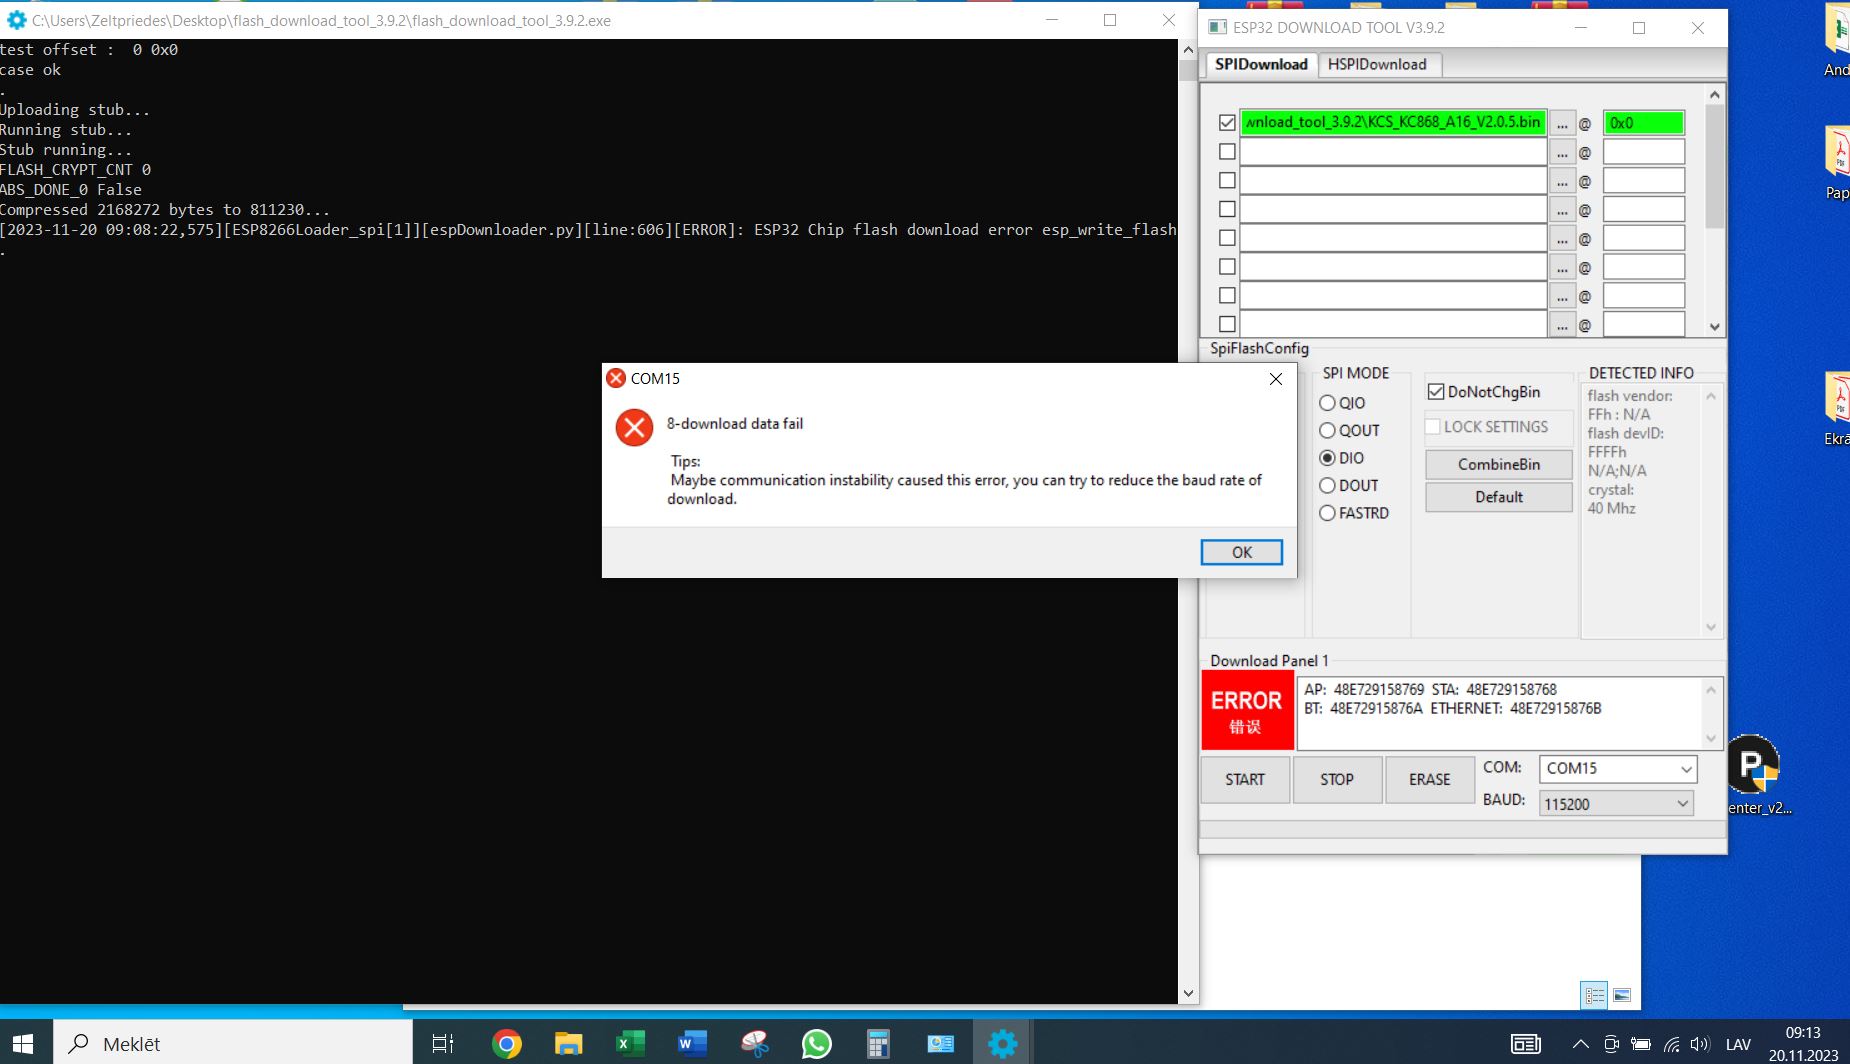The height and width of the screenshot is (1064, 1850).
Task: Open Google Chrome from the taskbar
Action: pos(507,1044)
